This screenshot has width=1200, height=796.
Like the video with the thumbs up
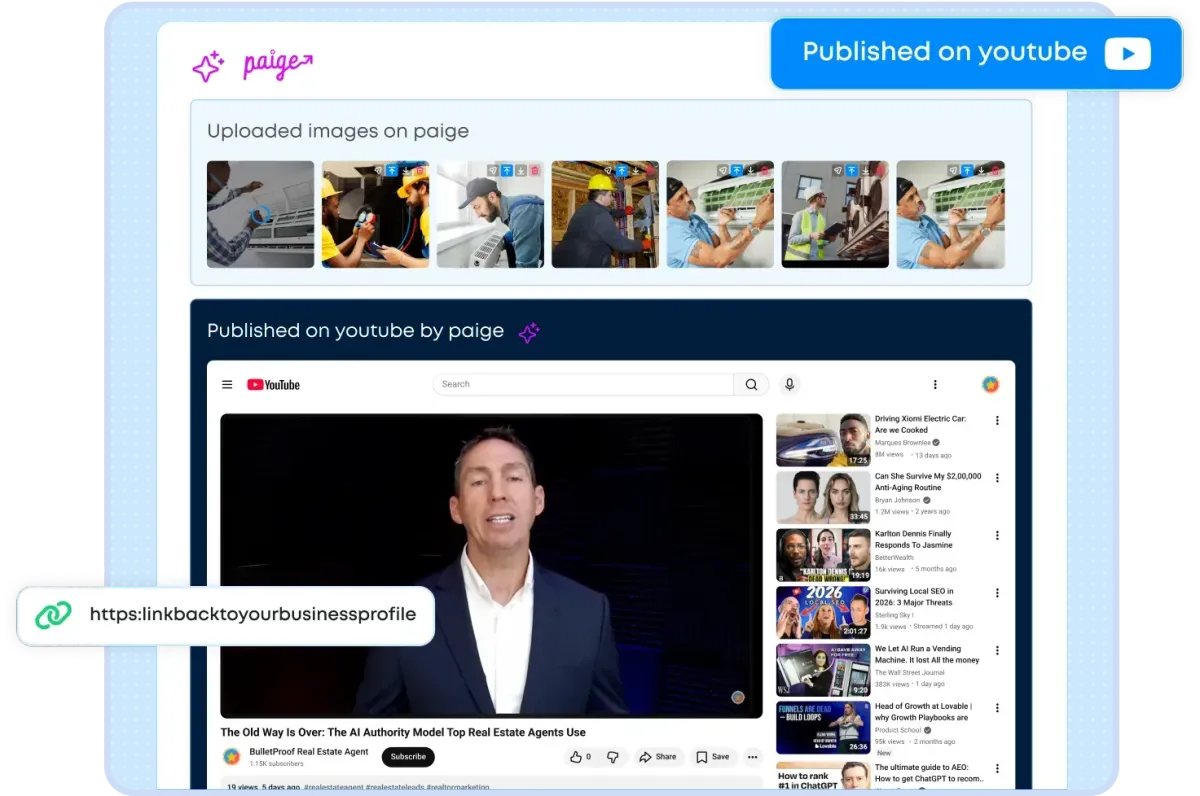(x=575, y=757)
